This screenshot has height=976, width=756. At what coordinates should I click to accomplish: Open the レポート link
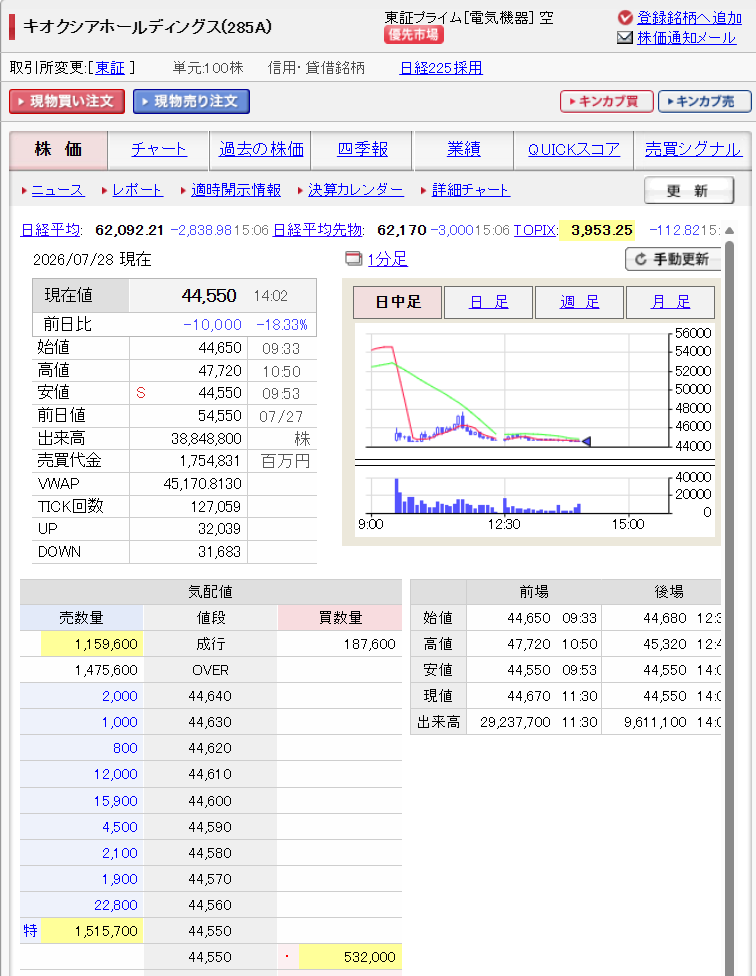coord(138,190)
